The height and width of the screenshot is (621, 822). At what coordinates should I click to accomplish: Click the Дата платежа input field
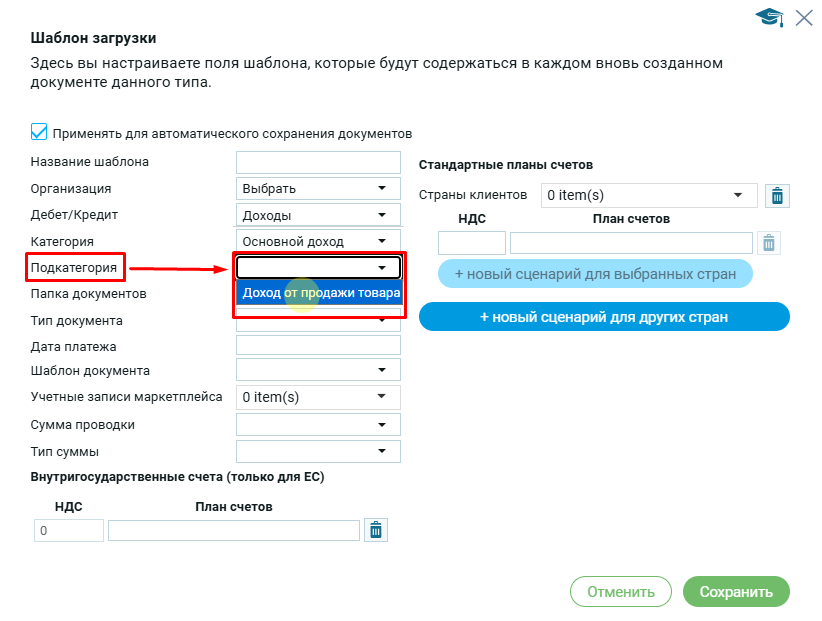tap(318, 346)
